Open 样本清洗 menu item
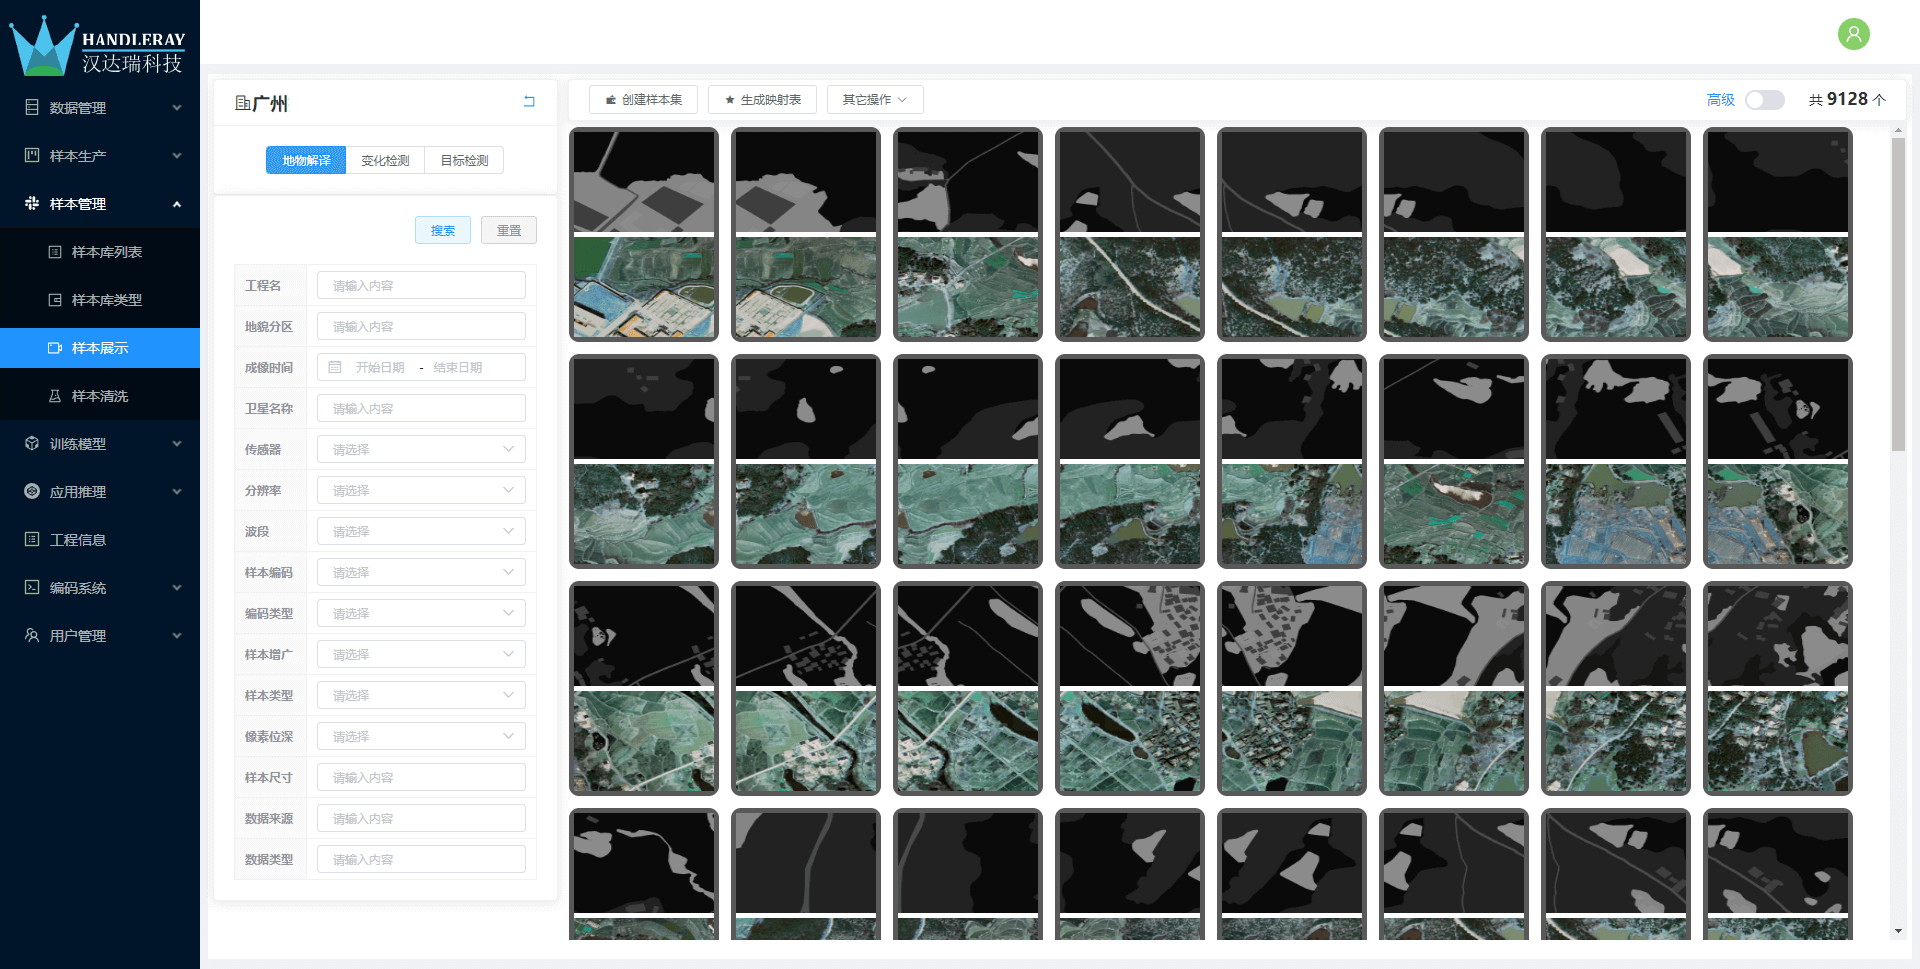This screenshot has height=969, width=1920. 100,396
